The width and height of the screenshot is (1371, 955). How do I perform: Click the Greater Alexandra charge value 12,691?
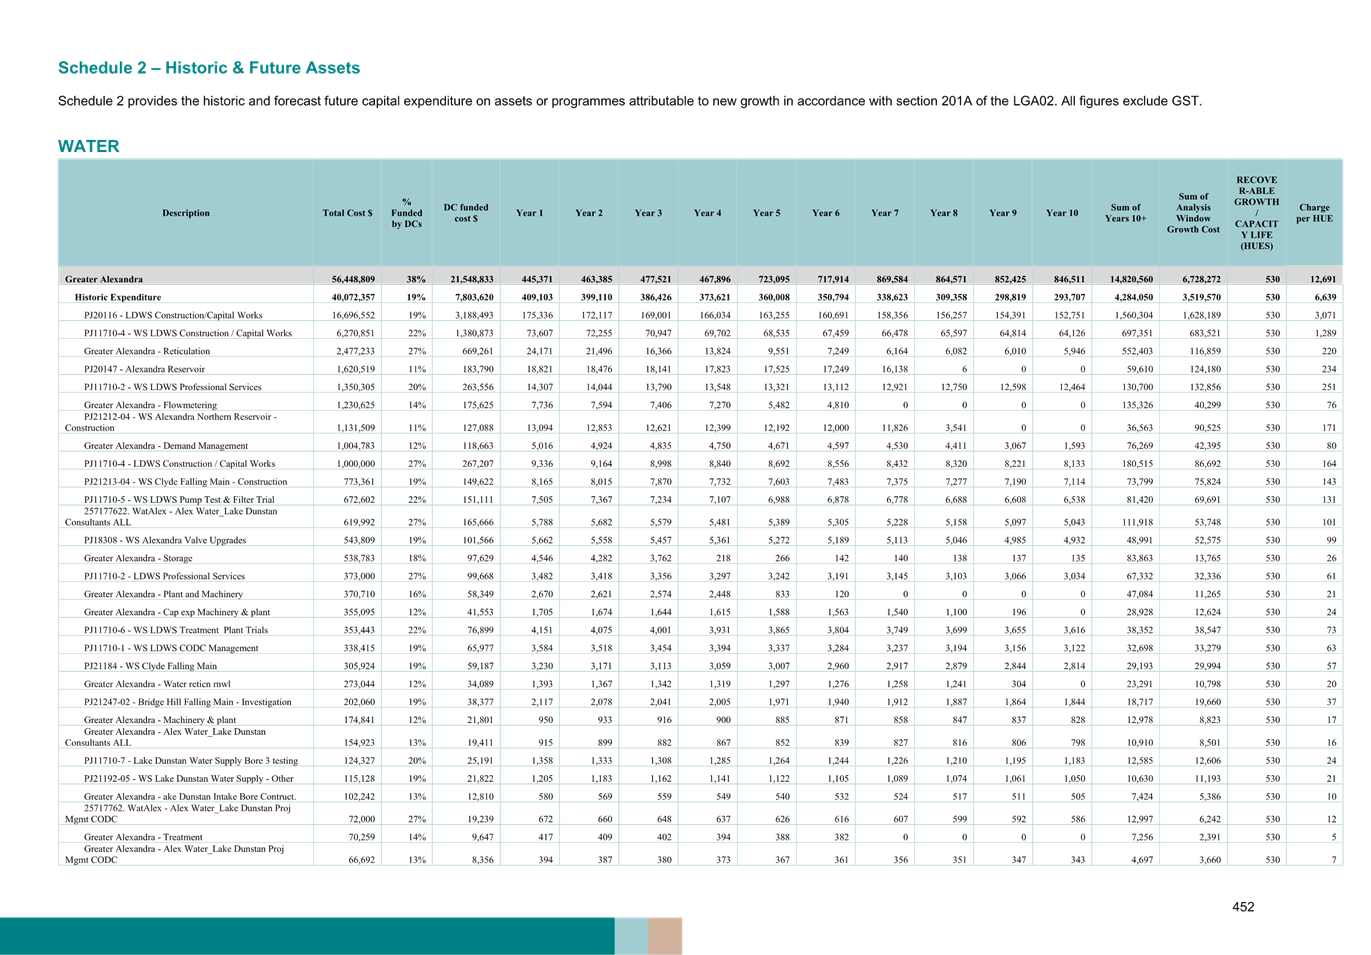1320,279
